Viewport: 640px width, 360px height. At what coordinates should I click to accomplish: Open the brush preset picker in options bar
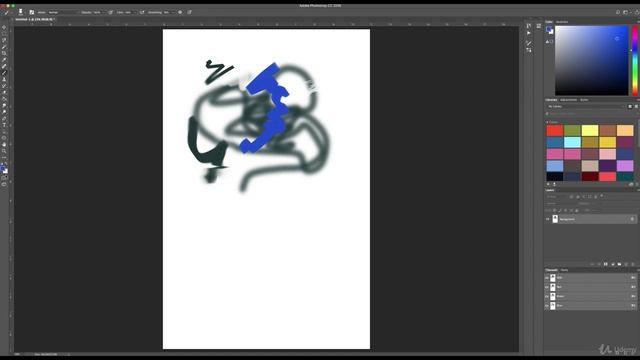21,12
